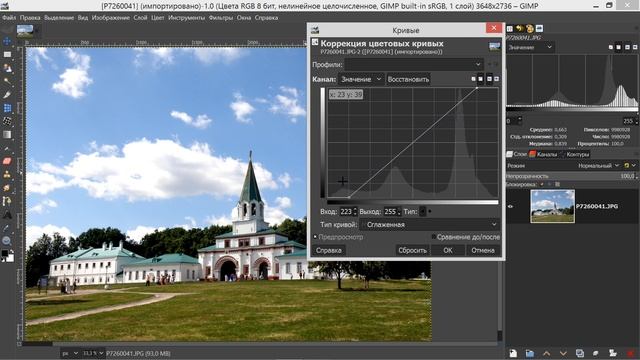Lower the layer with down arrow
The image size is (640, 360).
(x=563, y=353)
